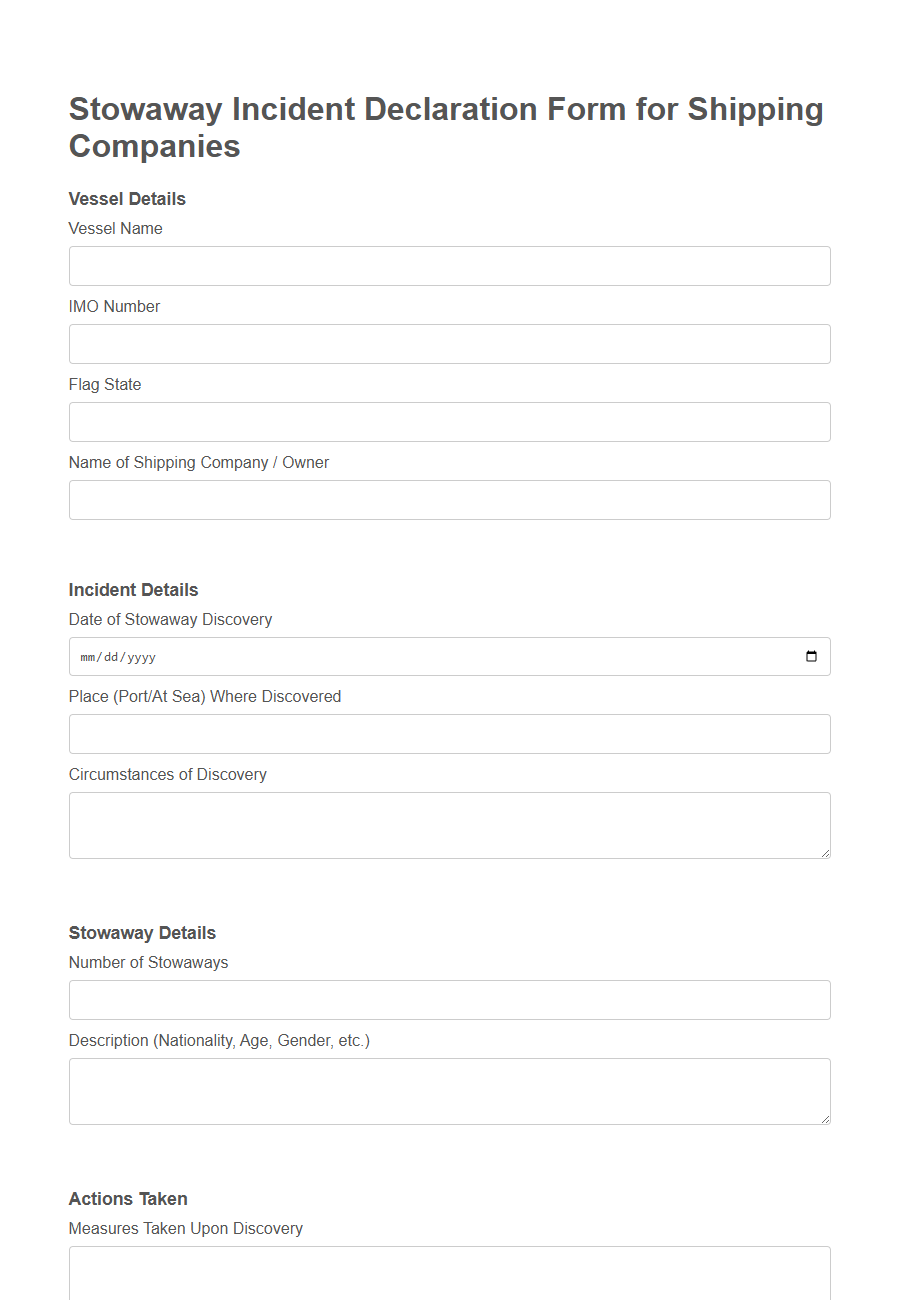
Task: Focus the Number of Stowaways field
Action: tap(449, 1000)
